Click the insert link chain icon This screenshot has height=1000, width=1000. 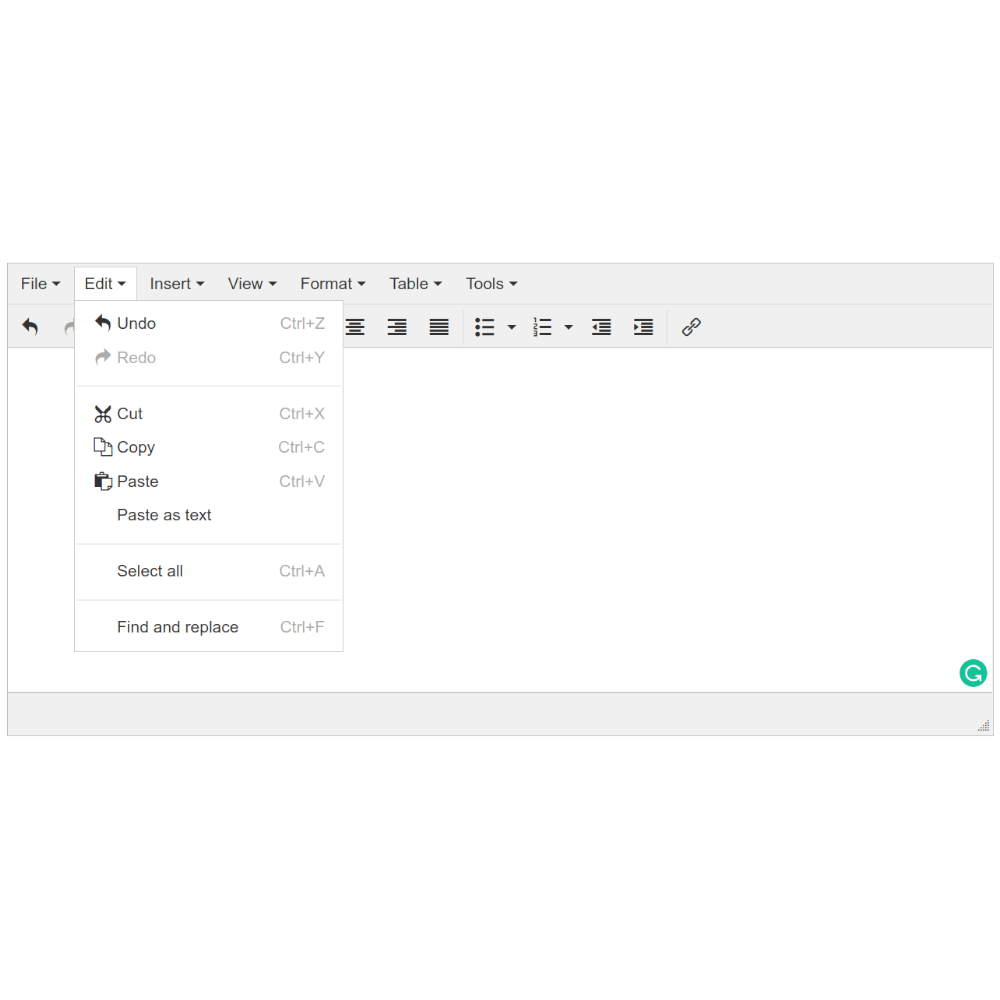691,327
